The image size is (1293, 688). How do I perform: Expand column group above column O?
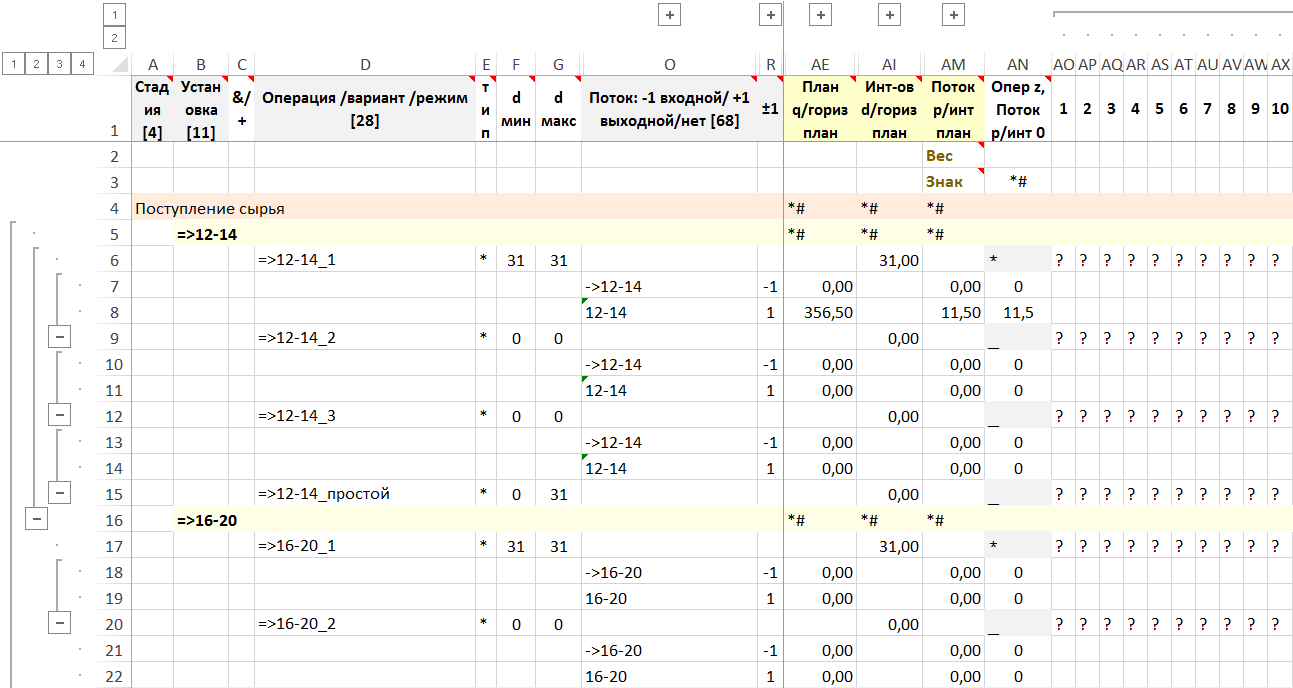[x=669, y=15]
